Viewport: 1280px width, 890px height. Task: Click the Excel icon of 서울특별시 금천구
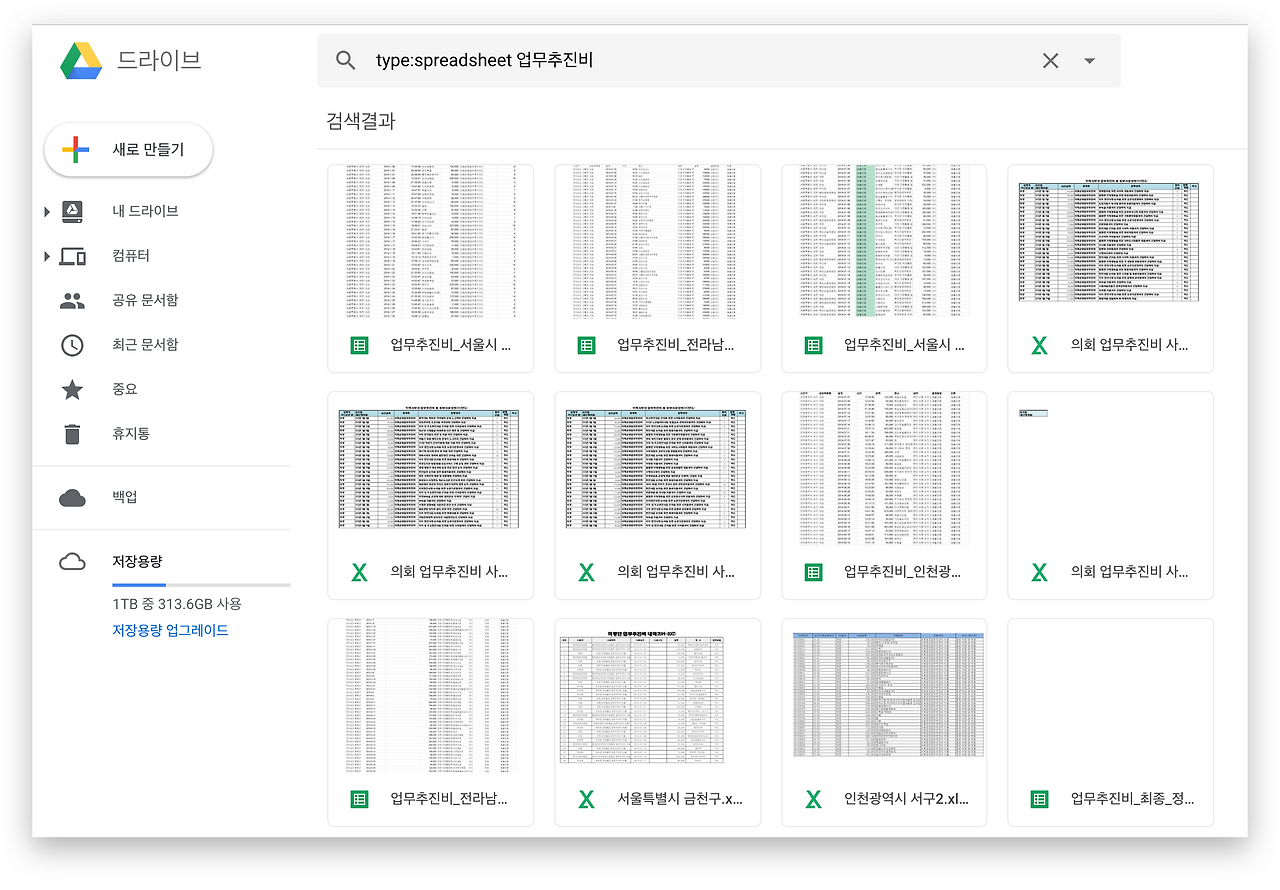coord(586,799)
